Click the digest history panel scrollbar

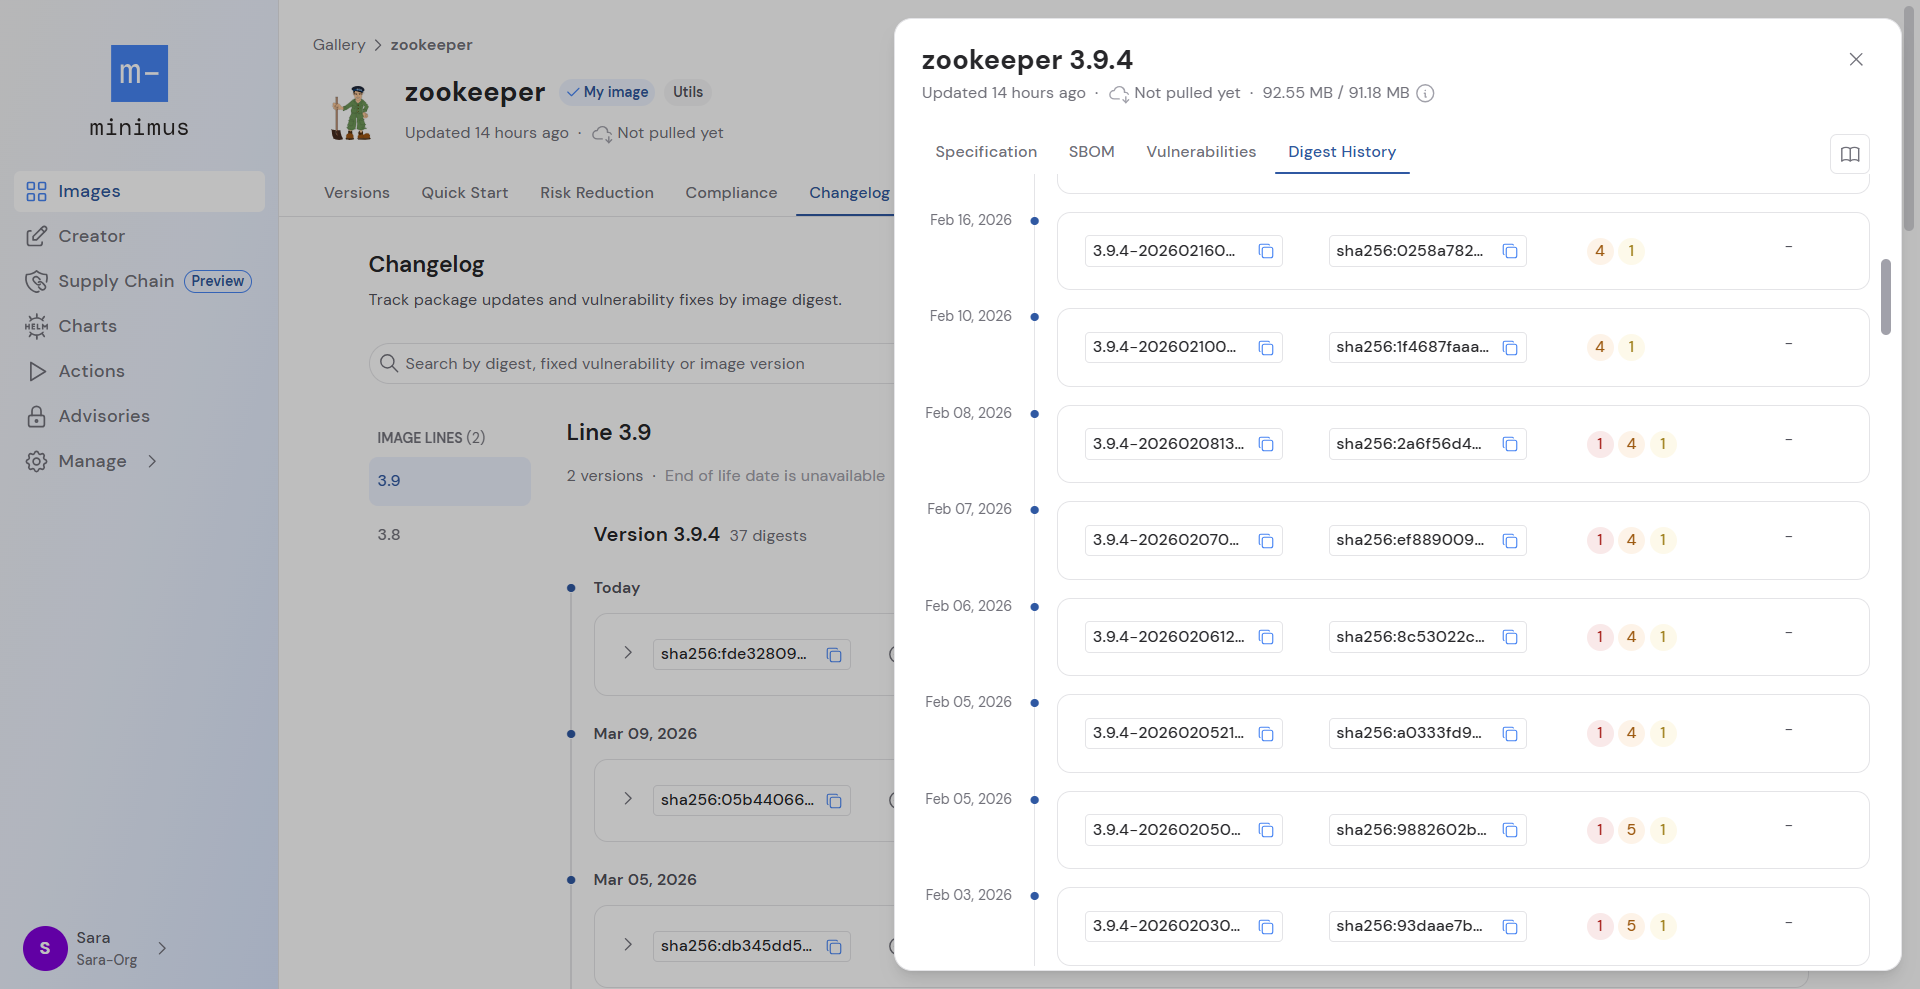(1886, 297)
